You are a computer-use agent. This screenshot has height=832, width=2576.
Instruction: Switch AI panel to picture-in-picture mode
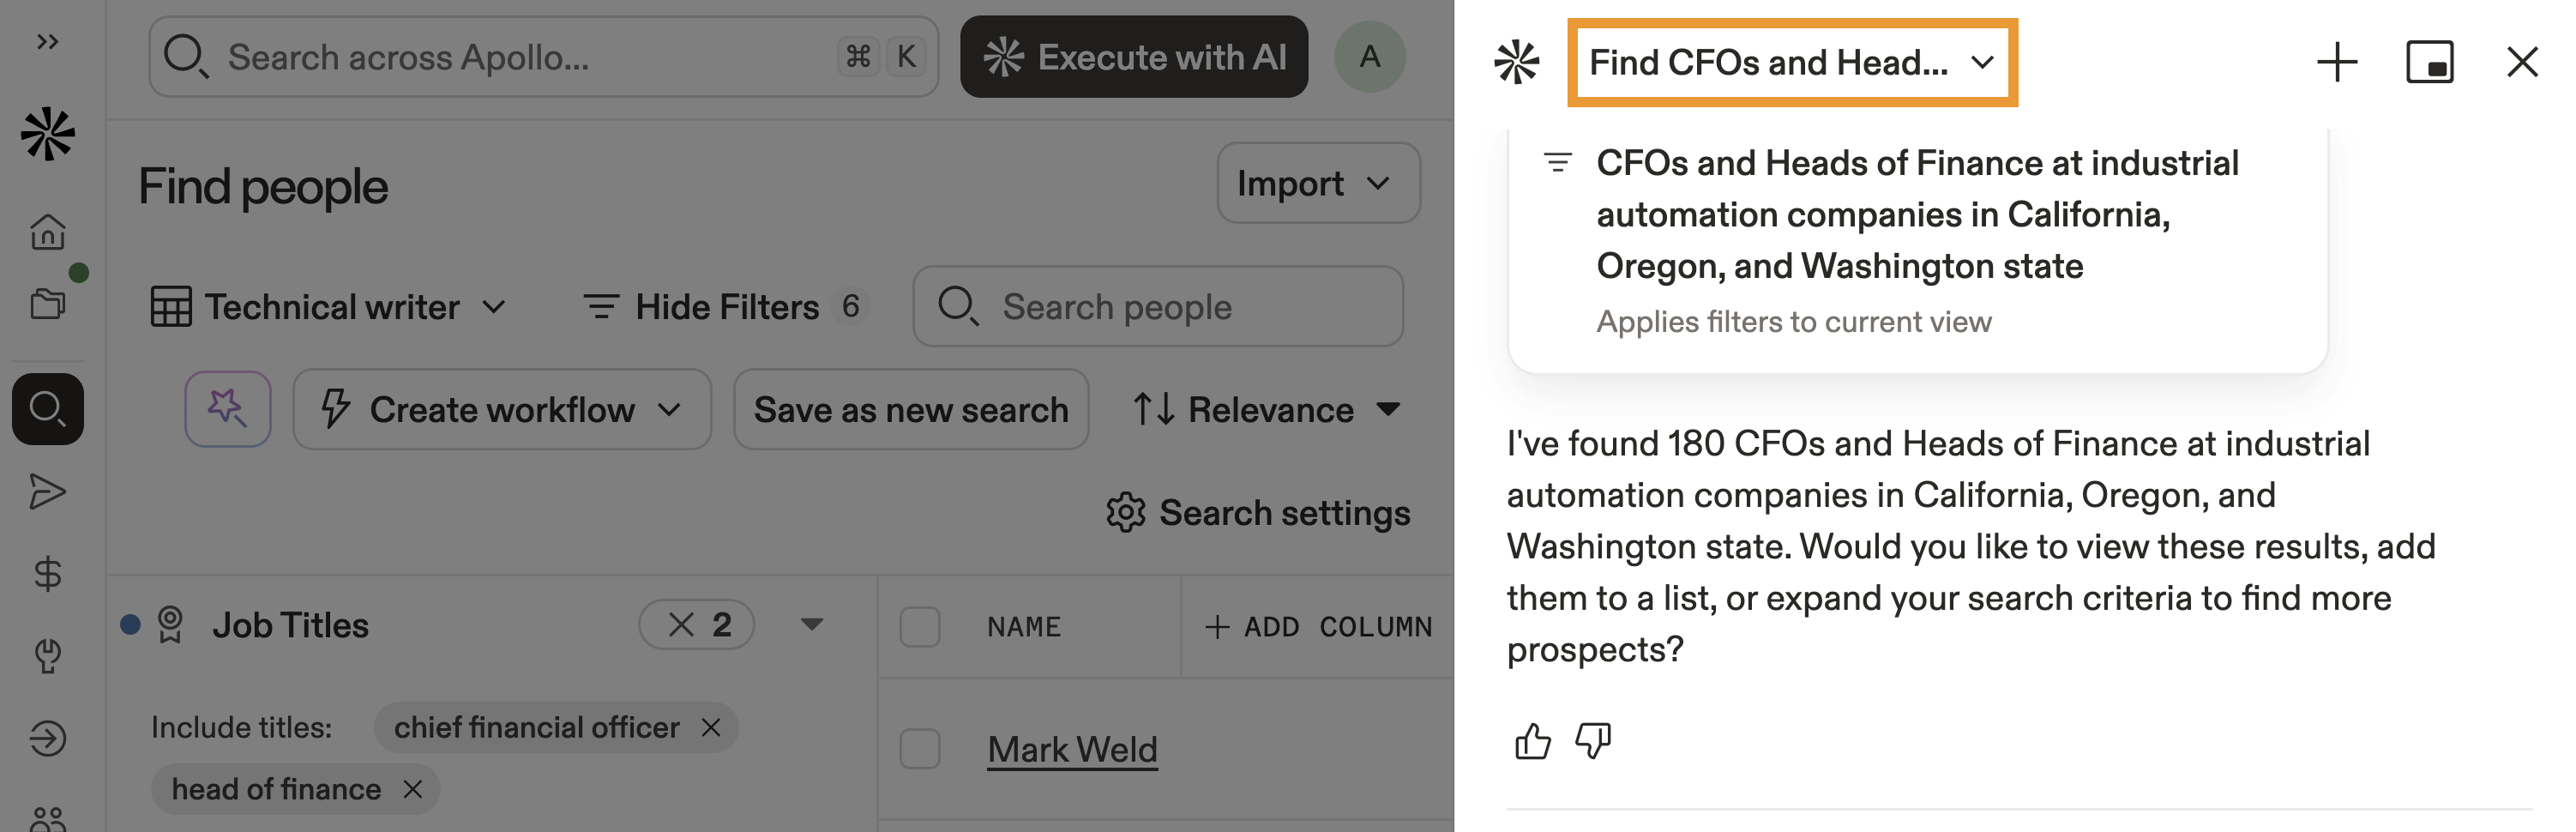[2429, 63]
